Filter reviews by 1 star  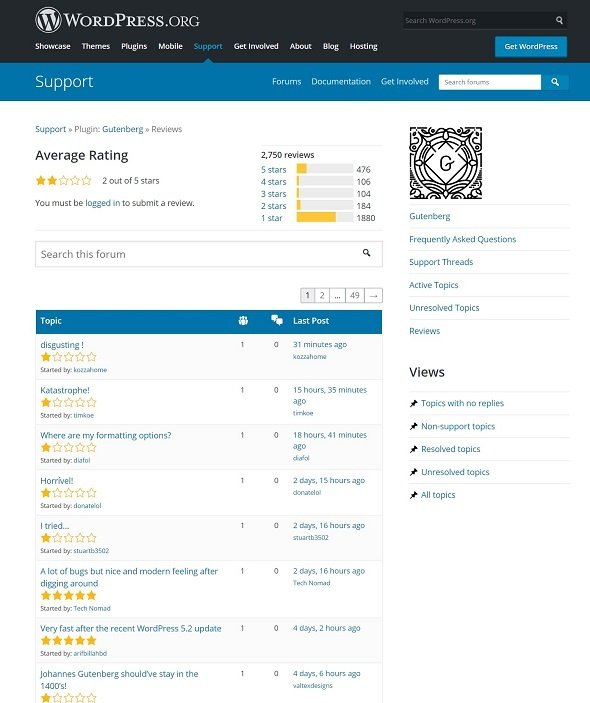point(272,218)
